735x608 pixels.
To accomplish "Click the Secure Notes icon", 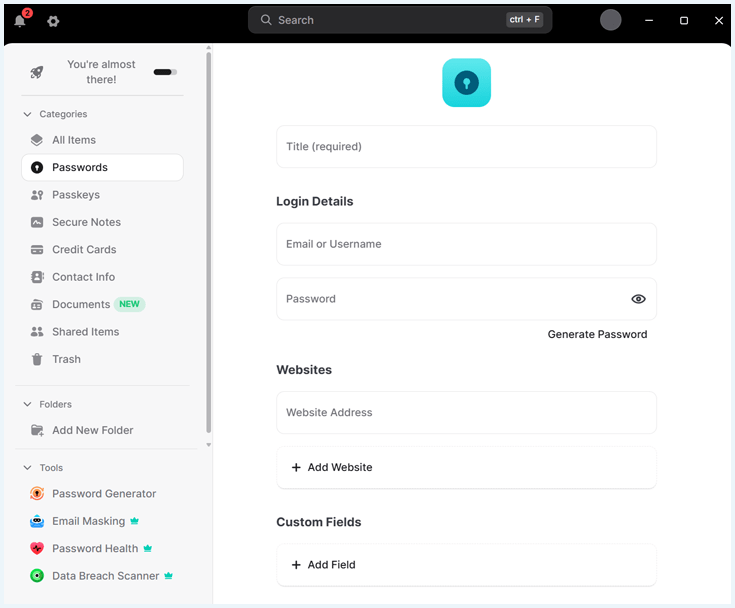I will (x=37, y=222).
